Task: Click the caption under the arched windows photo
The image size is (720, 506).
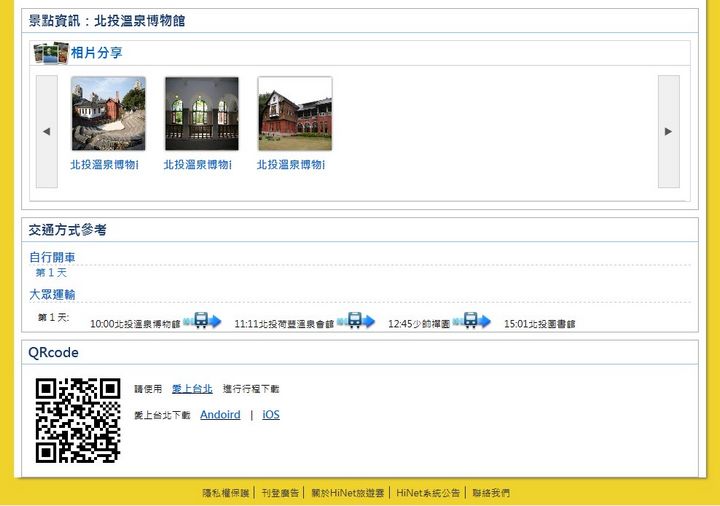Action: [x=197, y=164]
